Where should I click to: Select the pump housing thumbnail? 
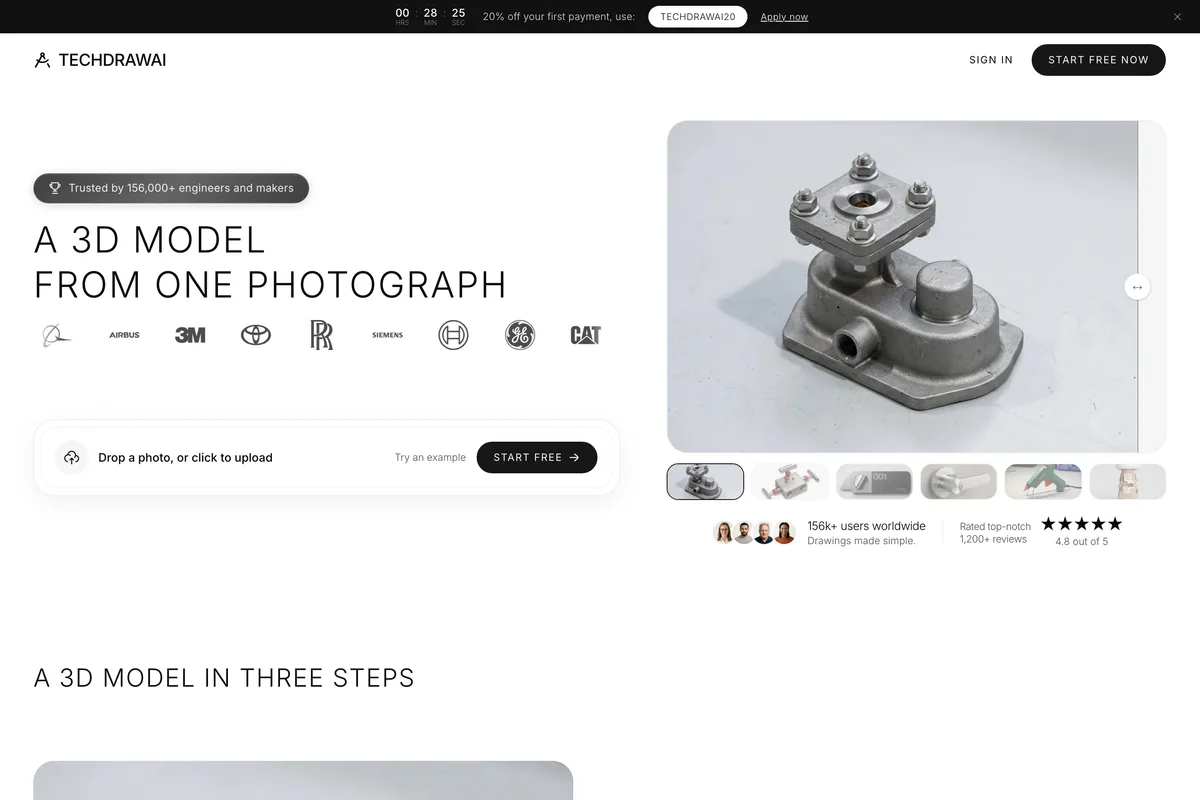click(705, 481)
